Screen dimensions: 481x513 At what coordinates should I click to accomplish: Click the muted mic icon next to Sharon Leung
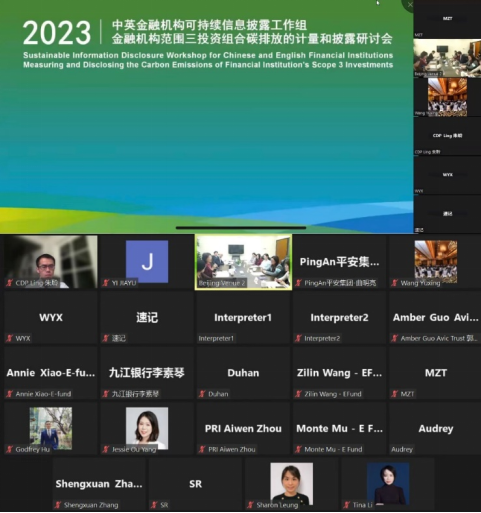(x=251, y=505)
